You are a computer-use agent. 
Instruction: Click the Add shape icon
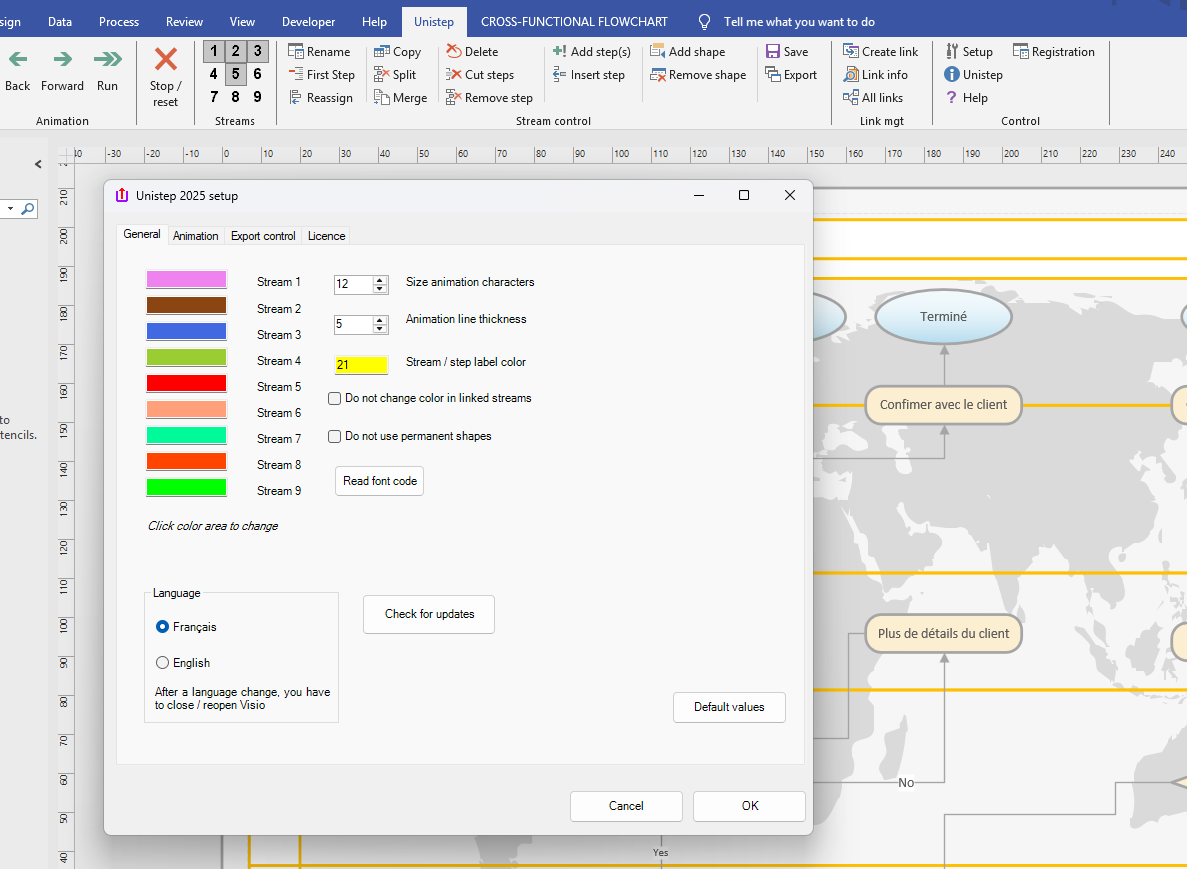[x=657, y=52]
